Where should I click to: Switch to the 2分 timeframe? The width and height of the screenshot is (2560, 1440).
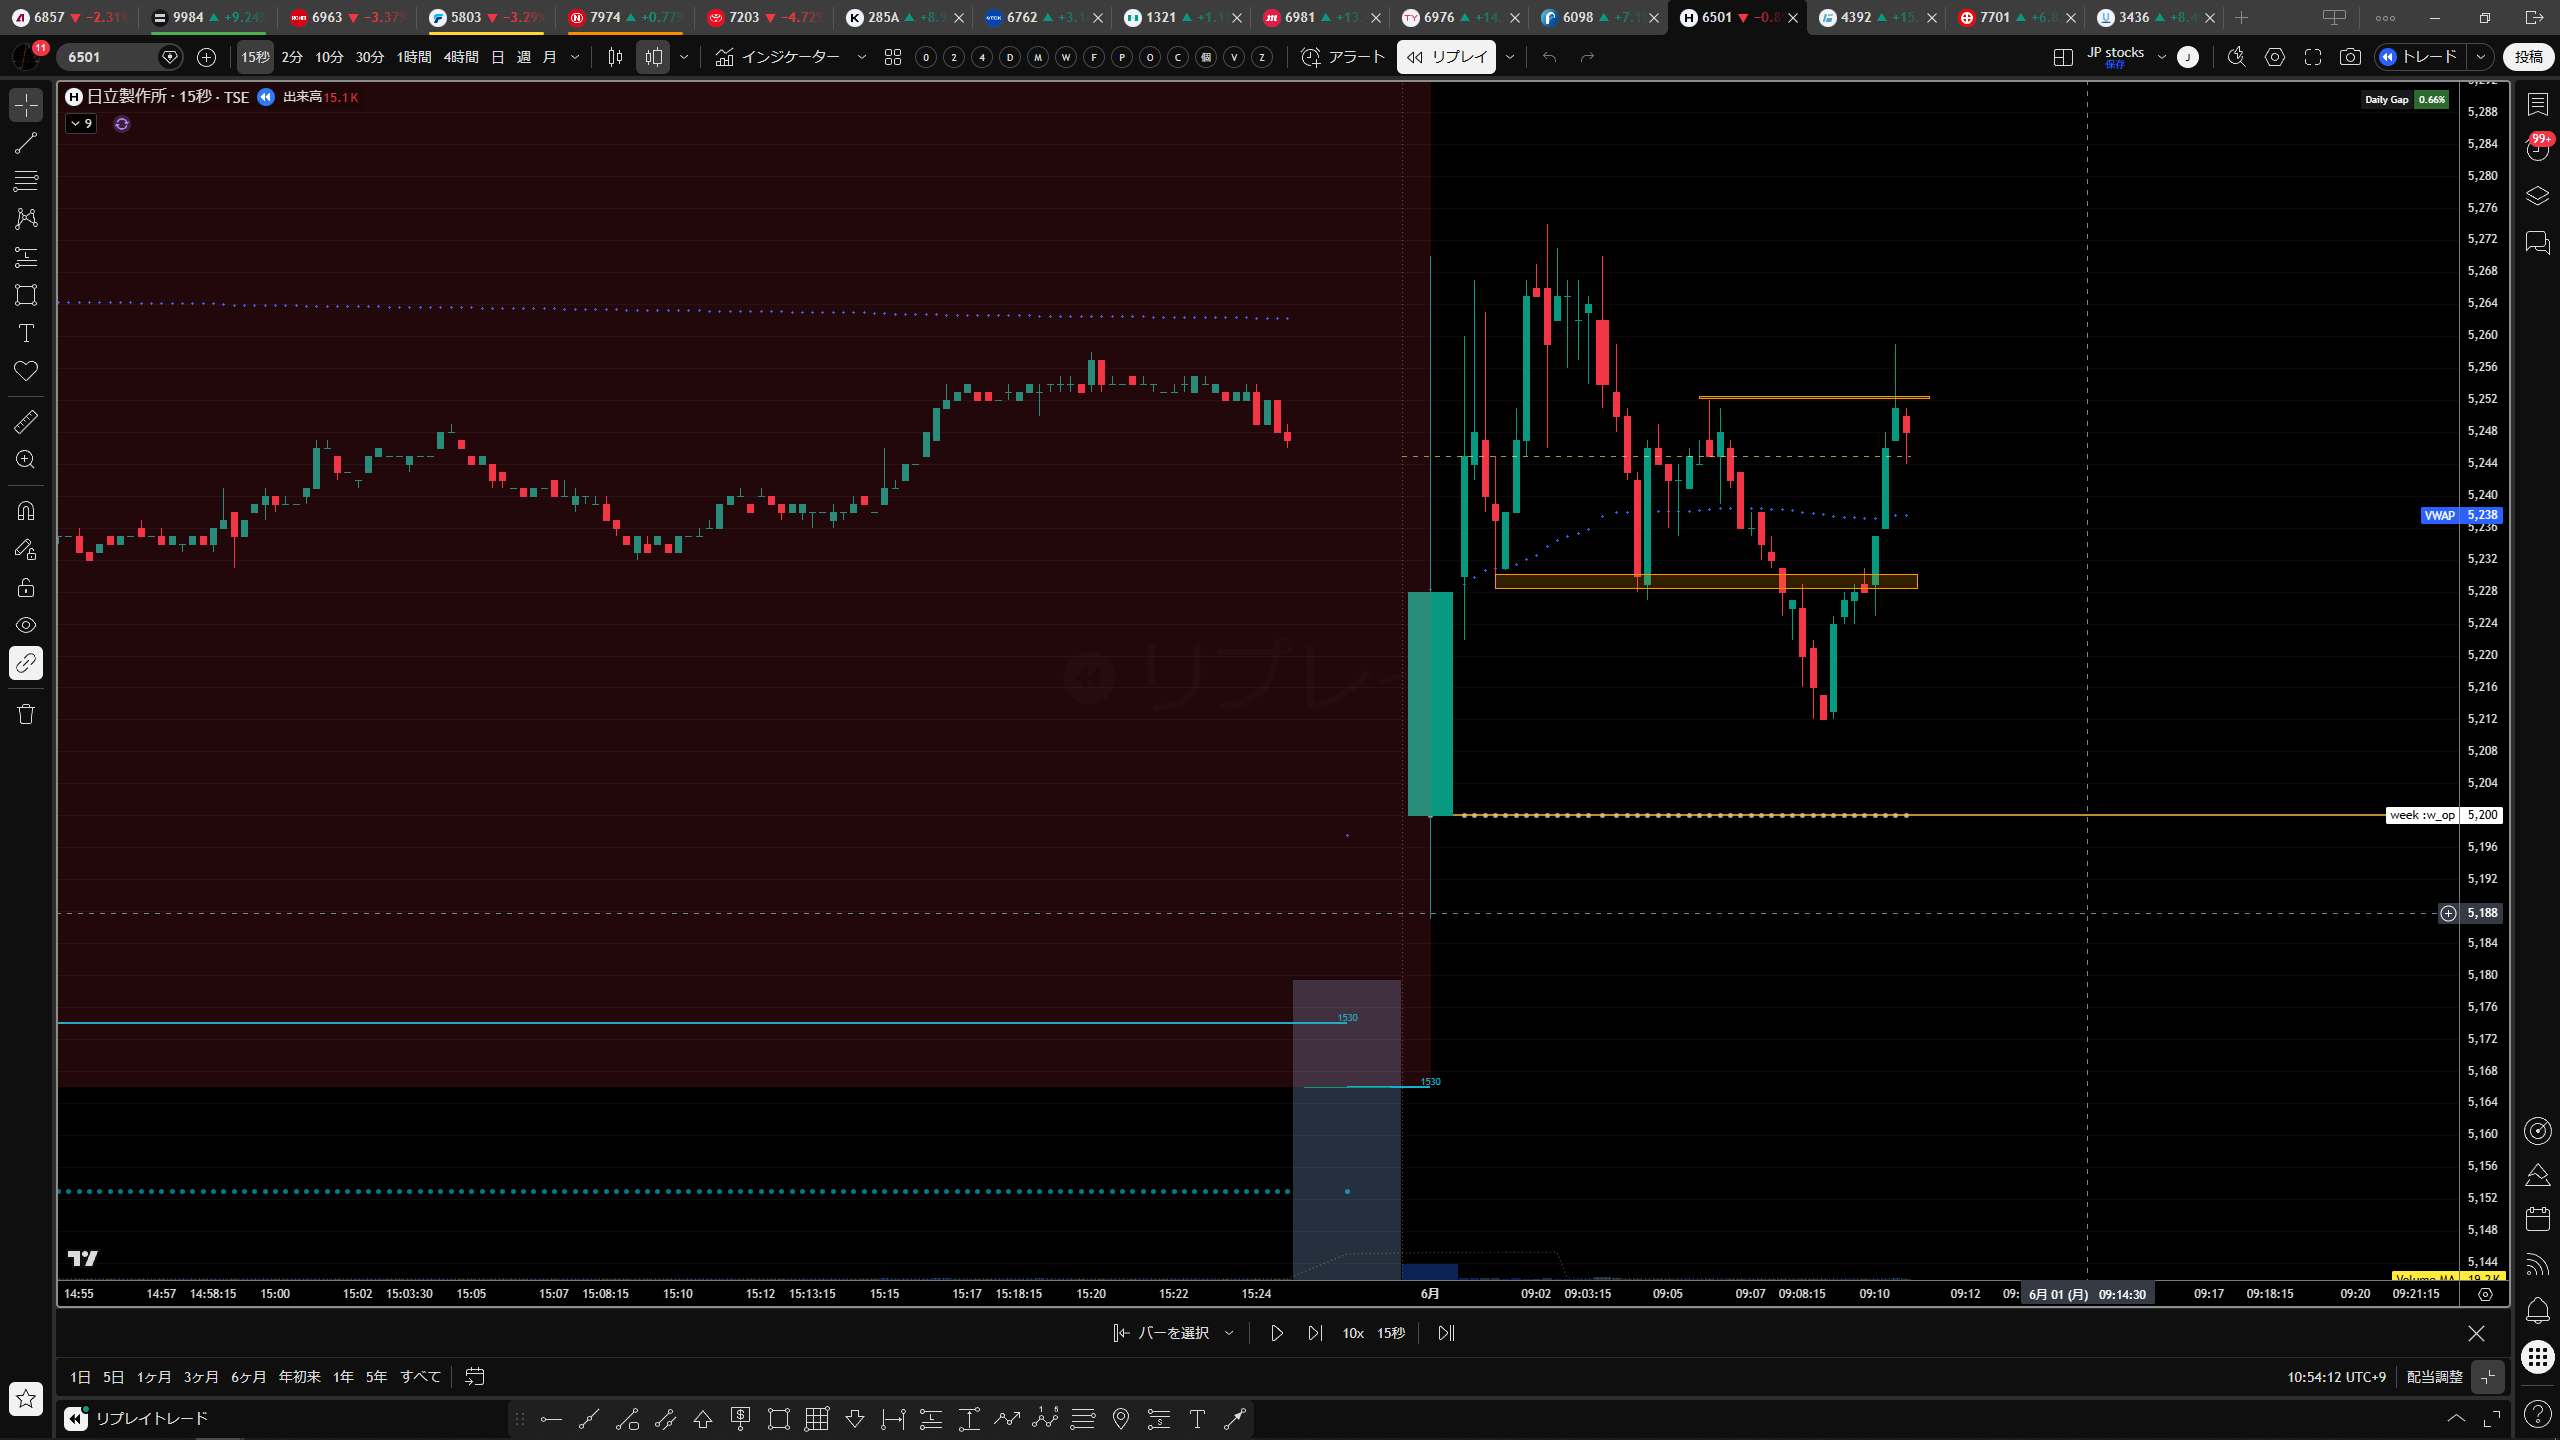point(292,57)
